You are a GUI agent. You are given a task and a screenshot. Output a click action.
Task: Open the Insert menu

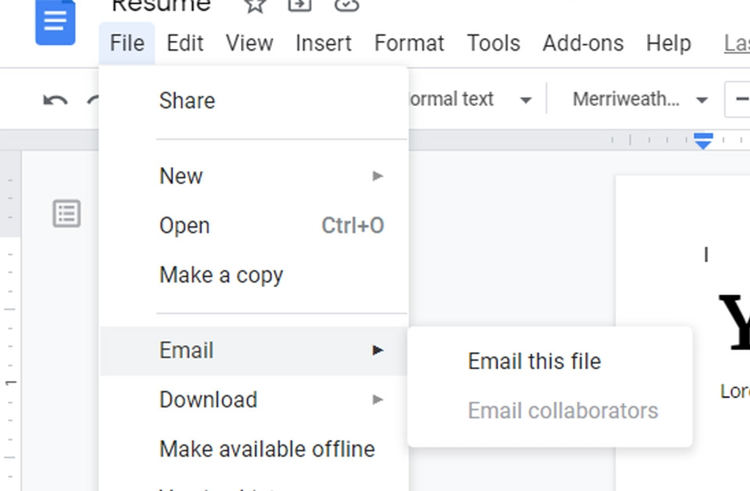(x=323, y=43)
